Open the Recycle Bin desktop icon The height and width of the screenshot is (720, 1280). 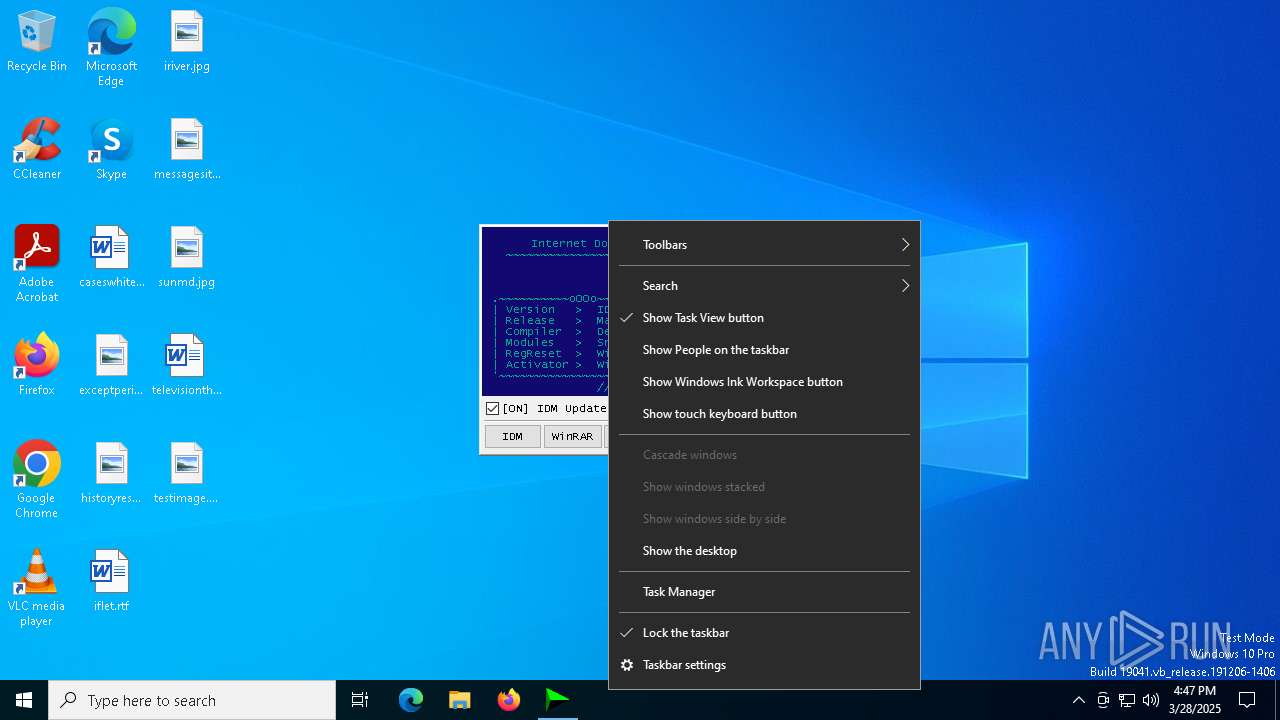tap(37, 42)
